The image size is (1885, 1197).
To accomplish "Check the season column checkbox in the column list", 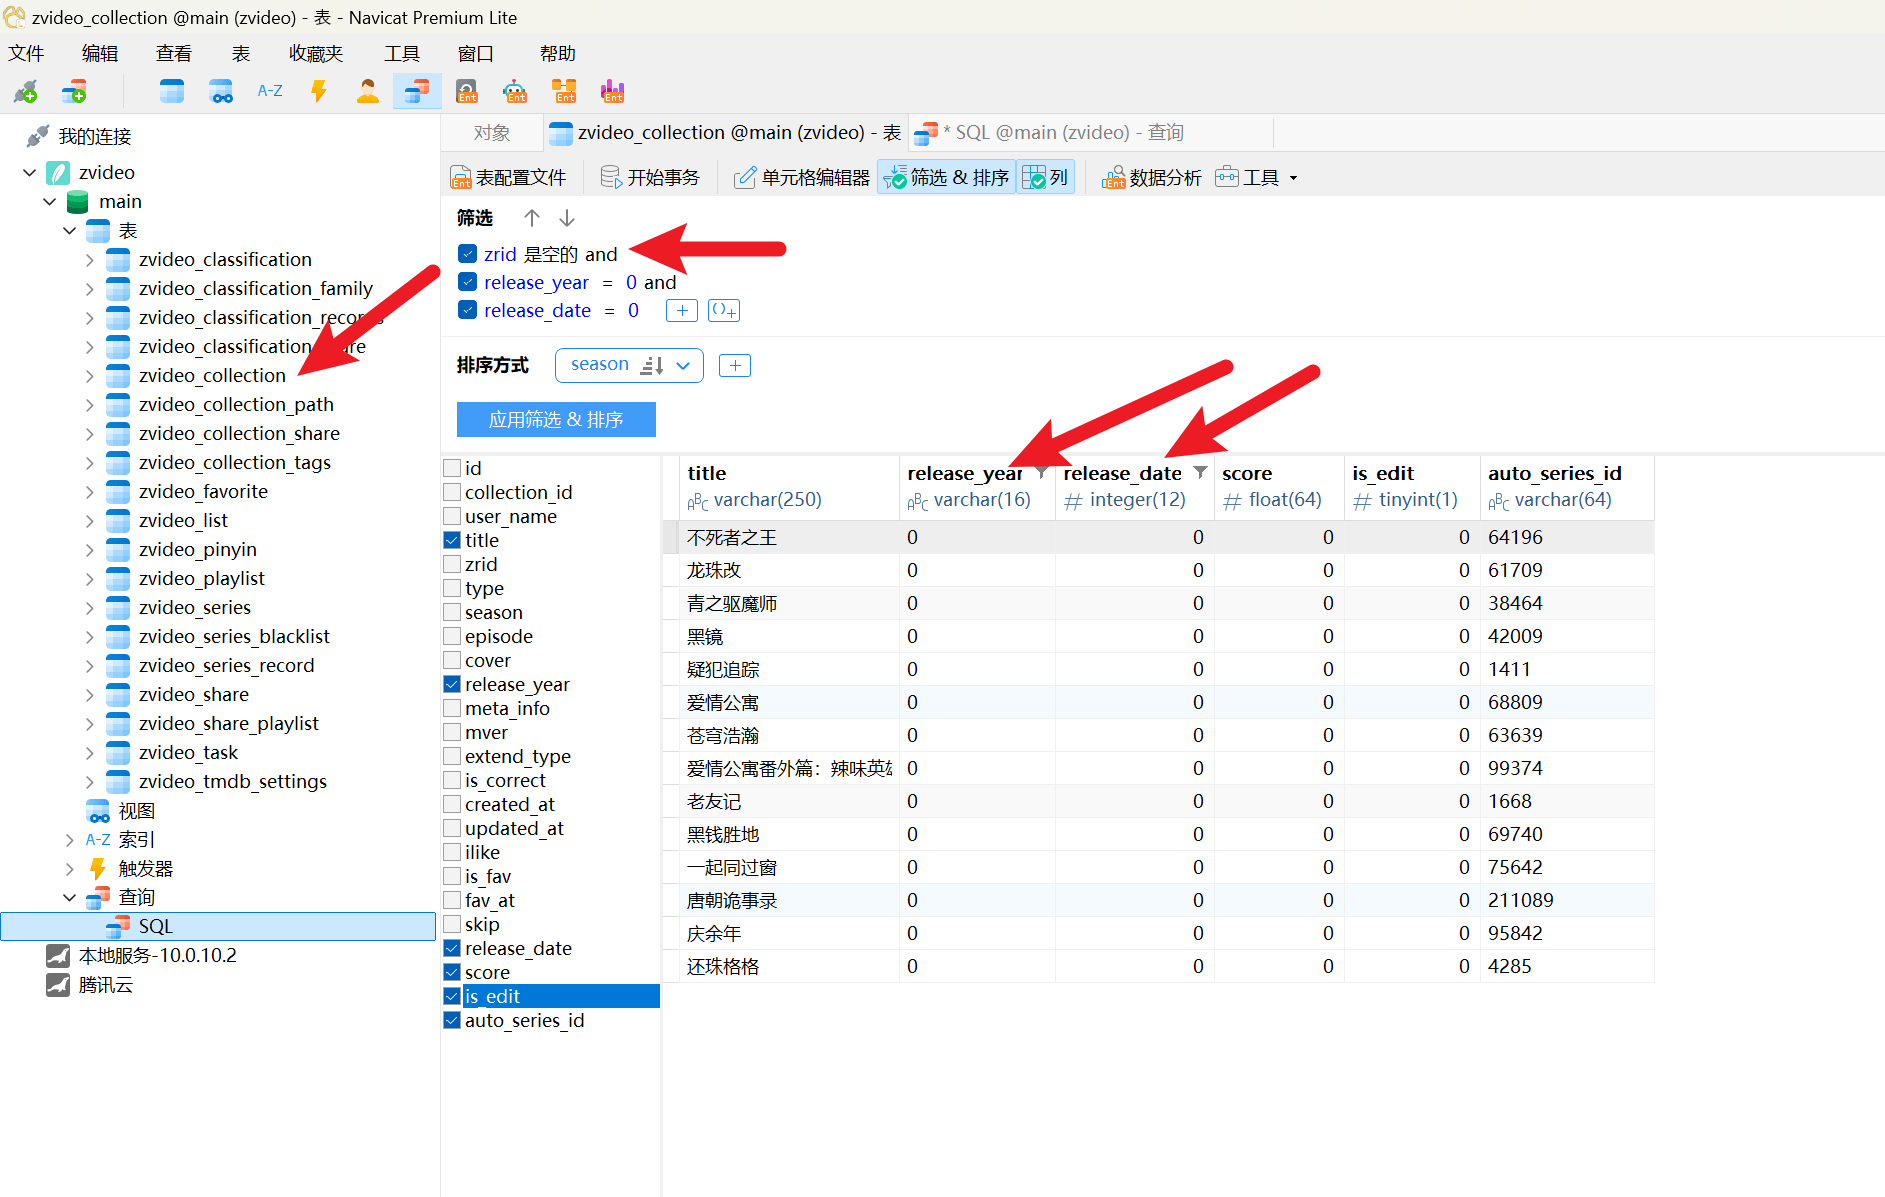I will click(452, 612).
